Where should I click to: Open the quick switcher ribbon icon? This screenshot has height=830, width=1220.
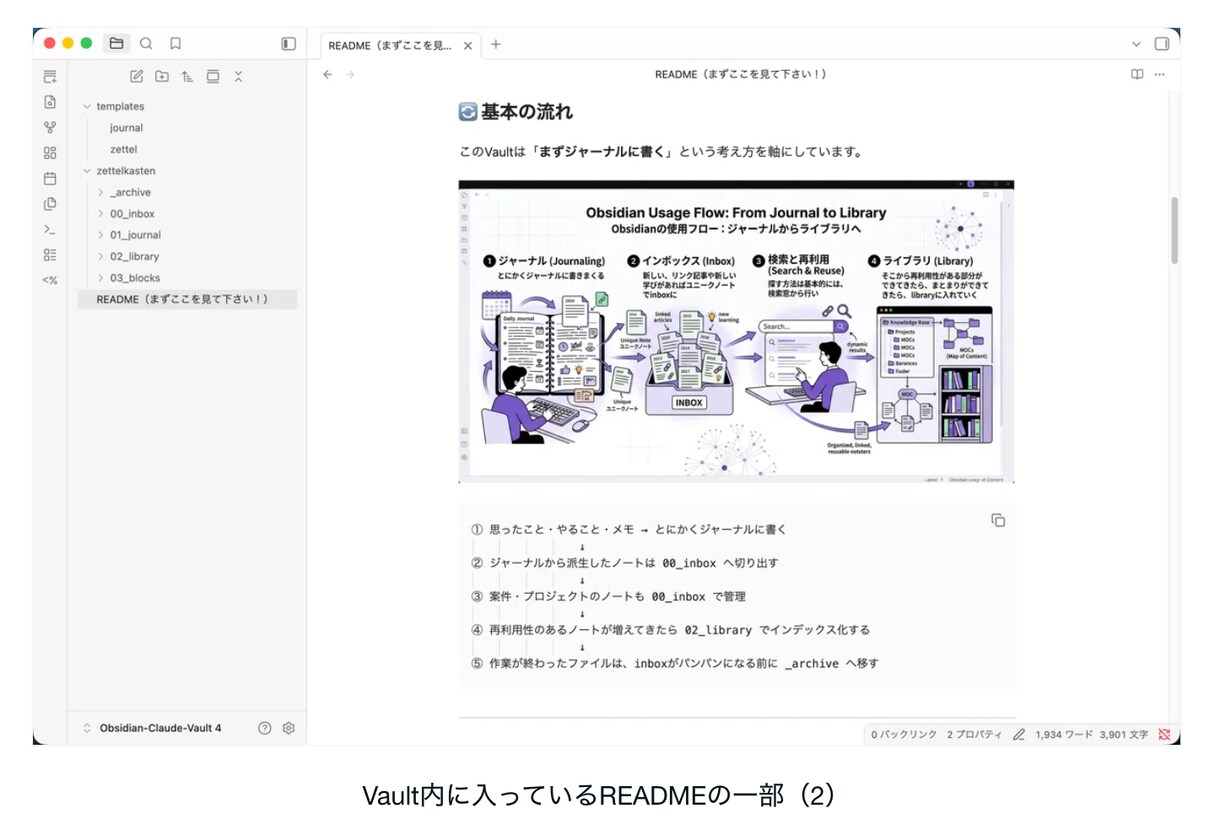click(x=50, y=102)
